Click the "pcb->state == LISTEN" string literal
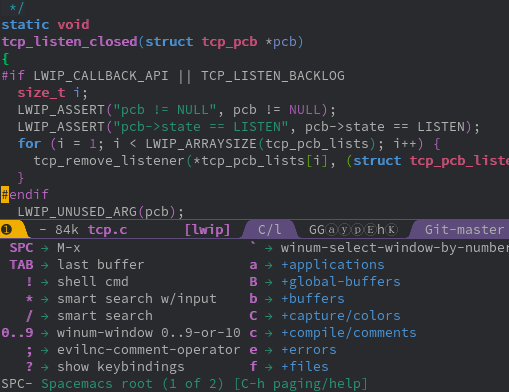509x392 pixels. 201,127
